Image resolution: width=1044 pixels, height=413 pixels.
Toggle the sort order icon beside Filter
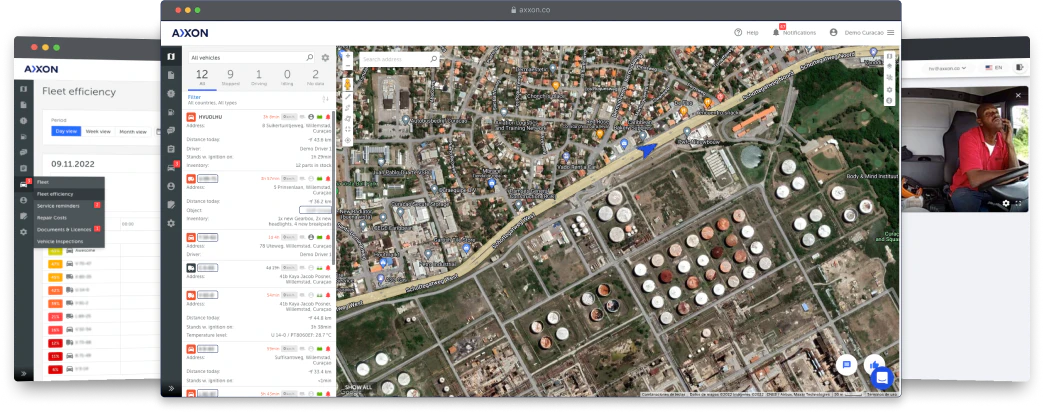[326, 99]
